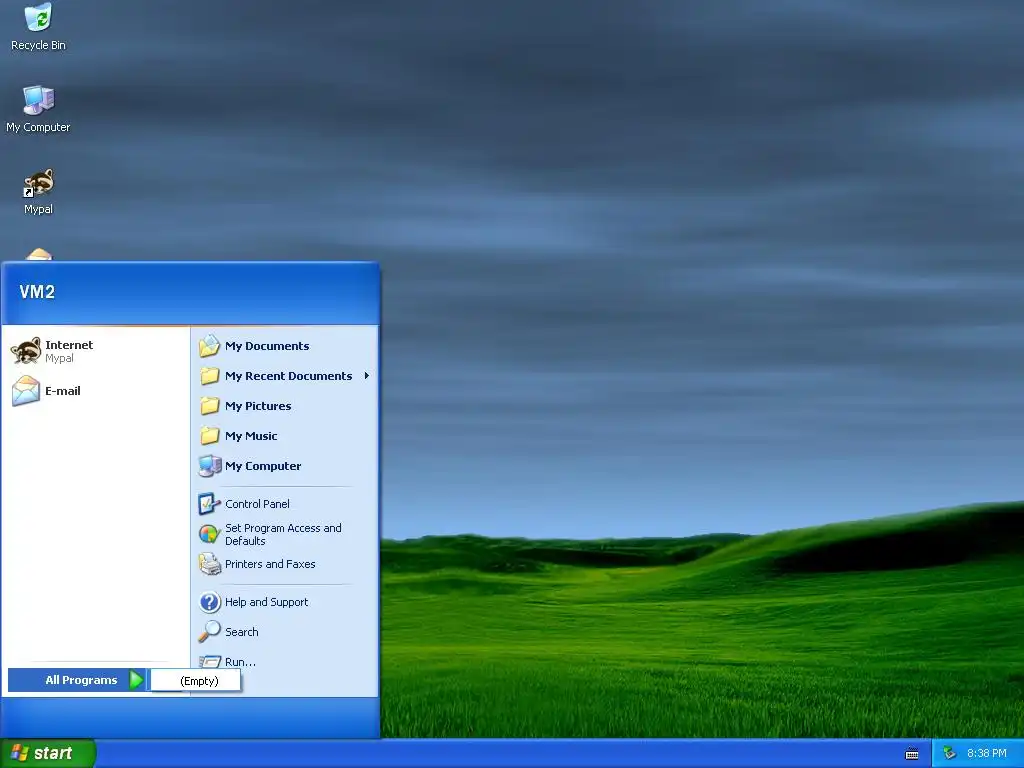1024x768 pixels.
Task: Select the My Computer desktop icon
Action: click(x=38, y=109)
